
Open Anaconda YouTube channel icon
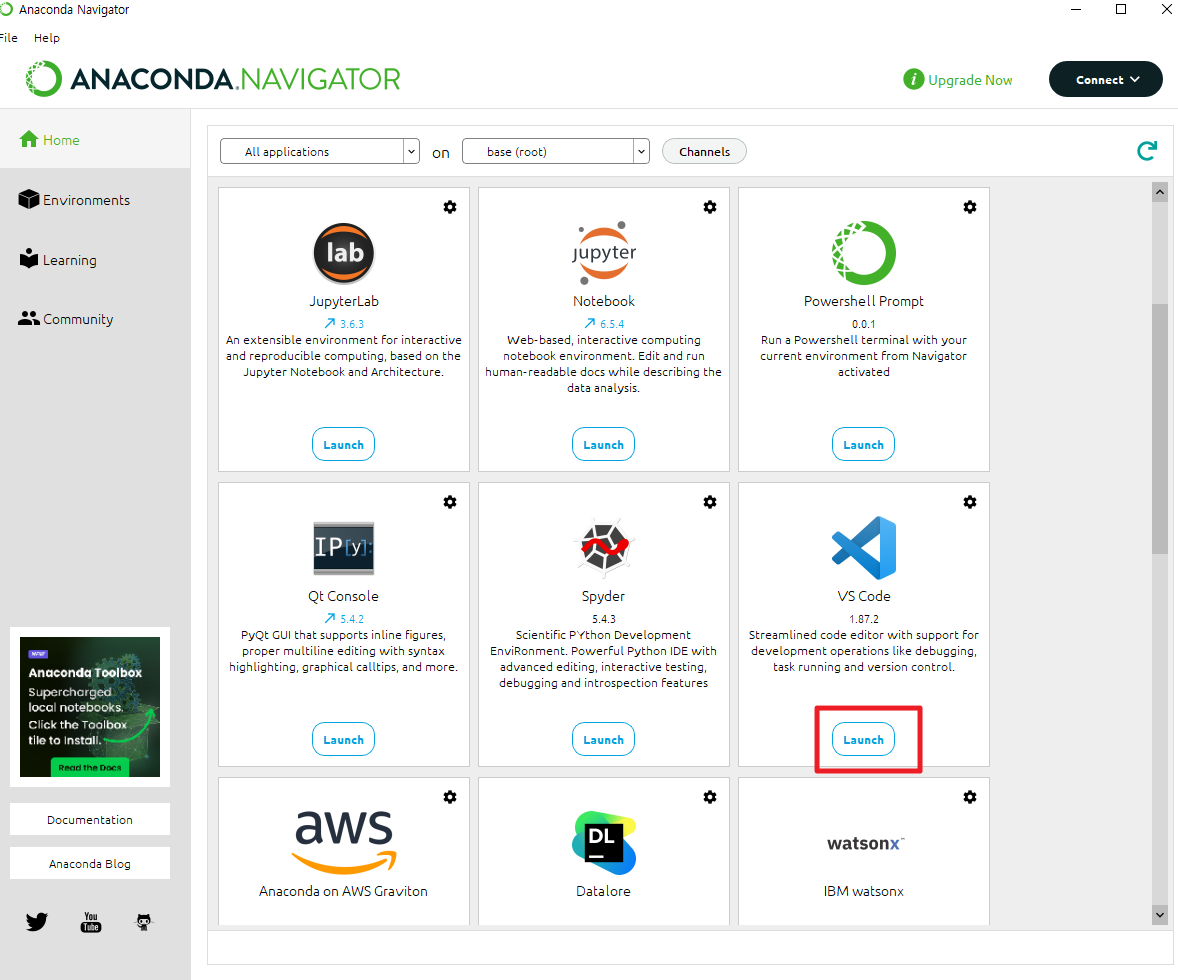[x=91, y=921]
